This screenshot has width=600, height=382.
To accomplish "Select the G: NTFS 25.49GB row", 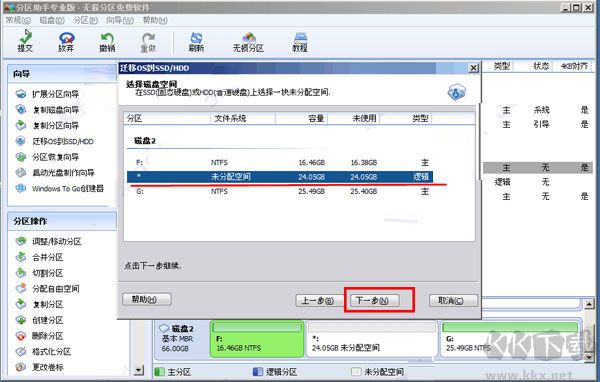I will 280,191.
